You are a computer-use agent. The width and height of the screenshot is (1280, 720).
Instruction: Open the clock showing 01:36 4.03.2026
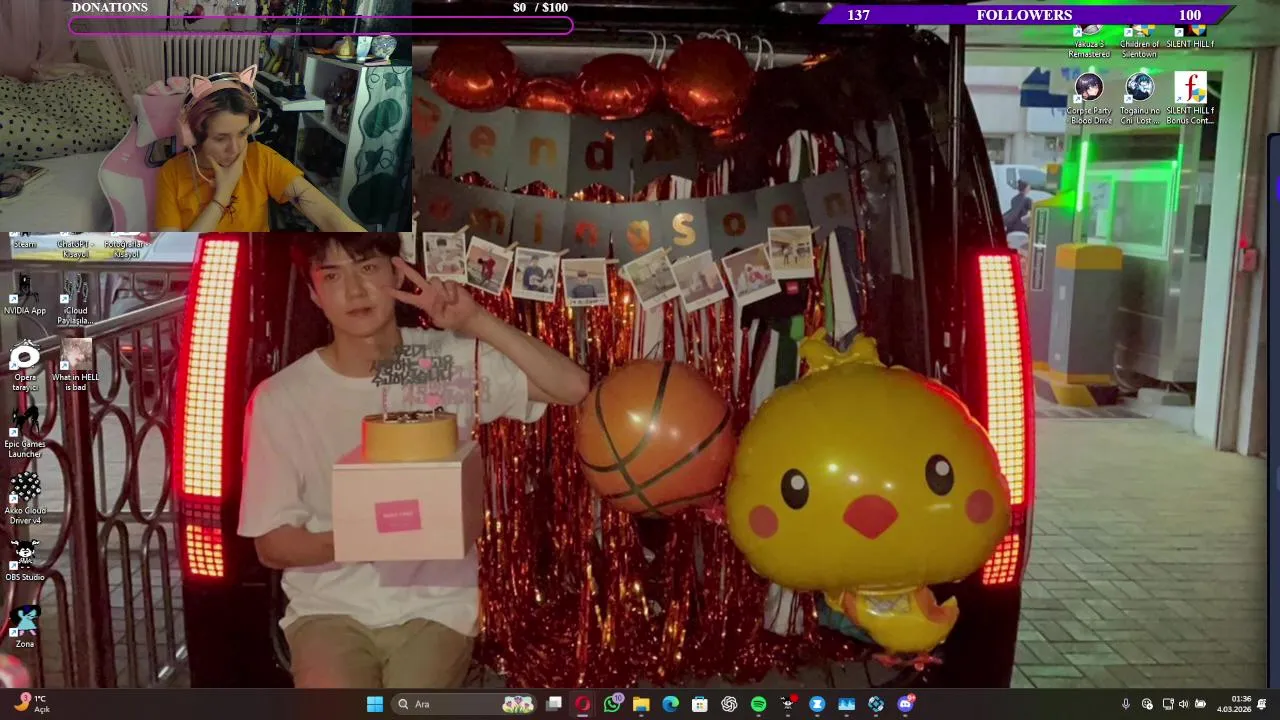pos(1234,704)
